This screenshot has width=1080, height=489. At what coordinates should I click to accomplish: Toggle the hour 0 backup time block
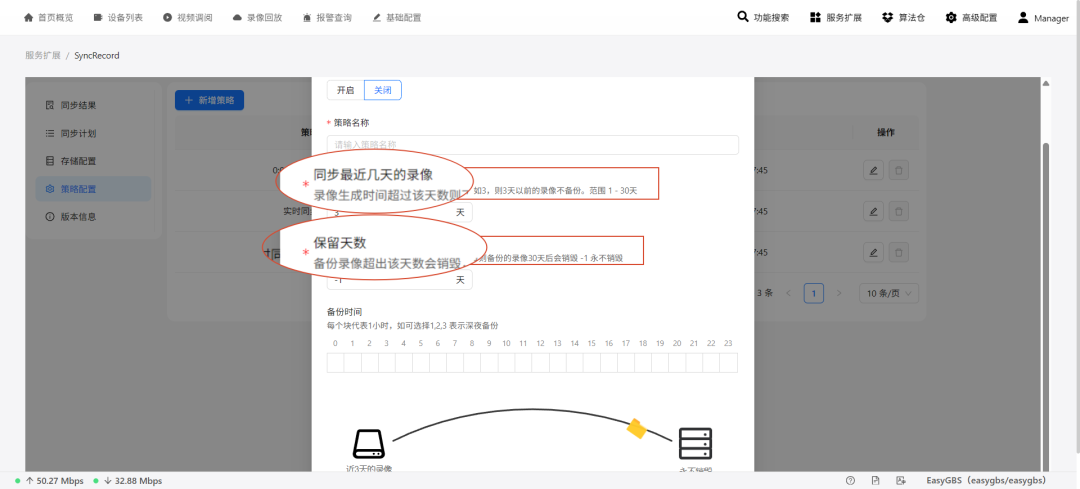(x=335, y=363)
